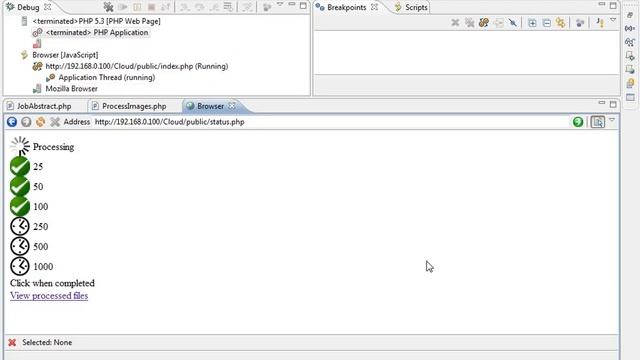This screenshot has width=640, height=360.
Task: Click the Variables icon in right sidebar
Action: (x=630, y=28)
